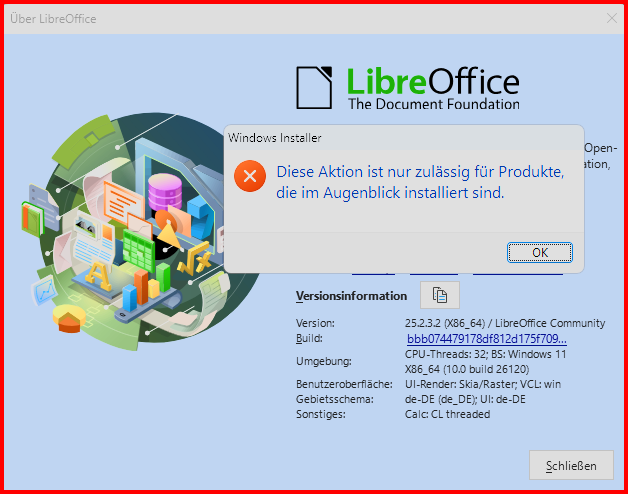Click the yellow-orange pie chart in the artwork

pos(69,319)
